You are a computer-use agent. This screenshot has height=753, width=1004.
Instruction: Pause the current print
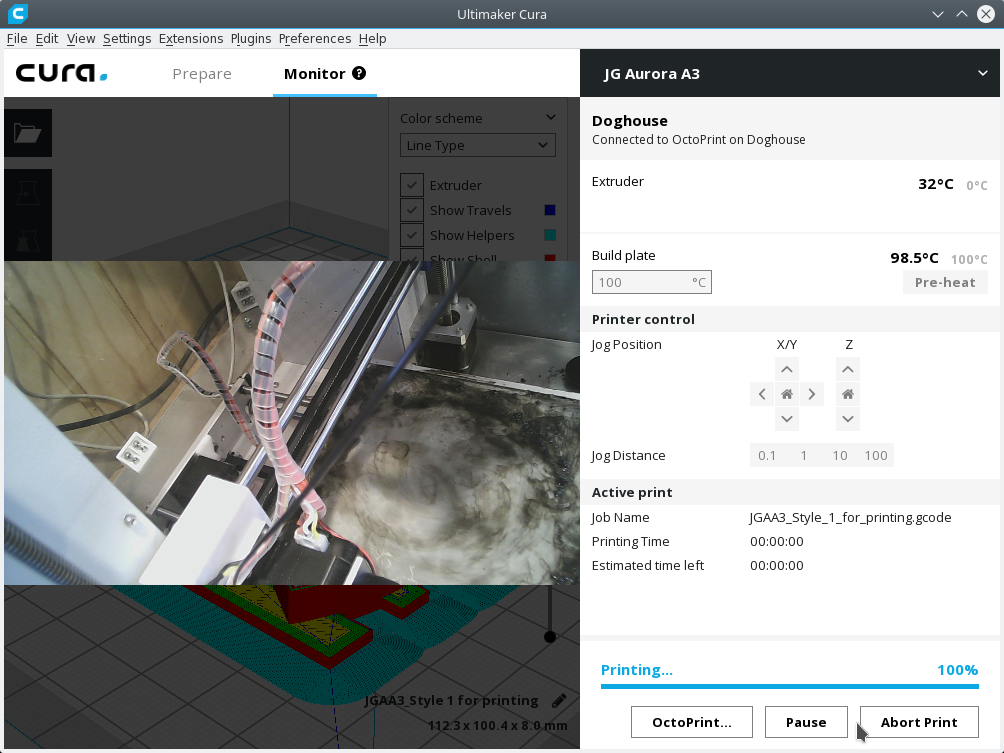(x=806, y=721)
